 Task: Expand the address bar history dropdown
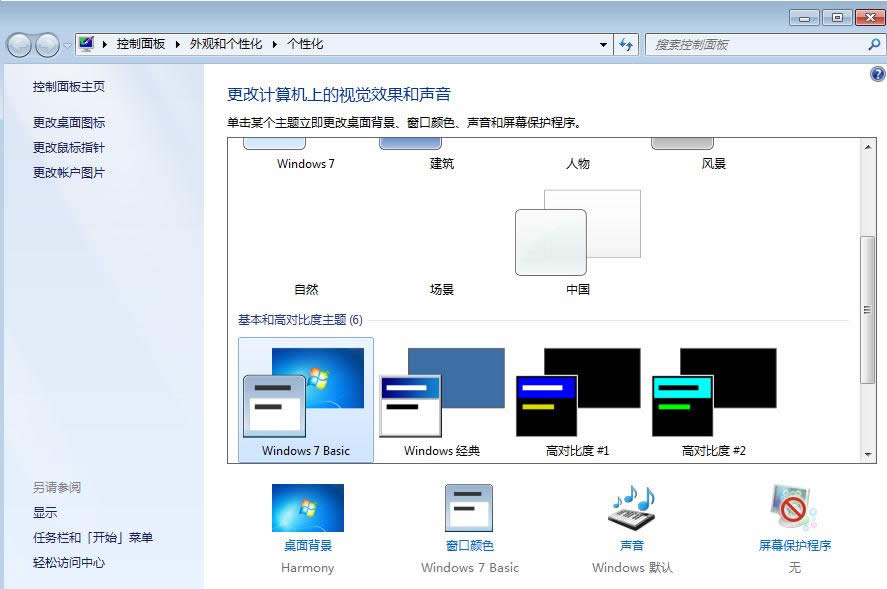tap(603, 45)
